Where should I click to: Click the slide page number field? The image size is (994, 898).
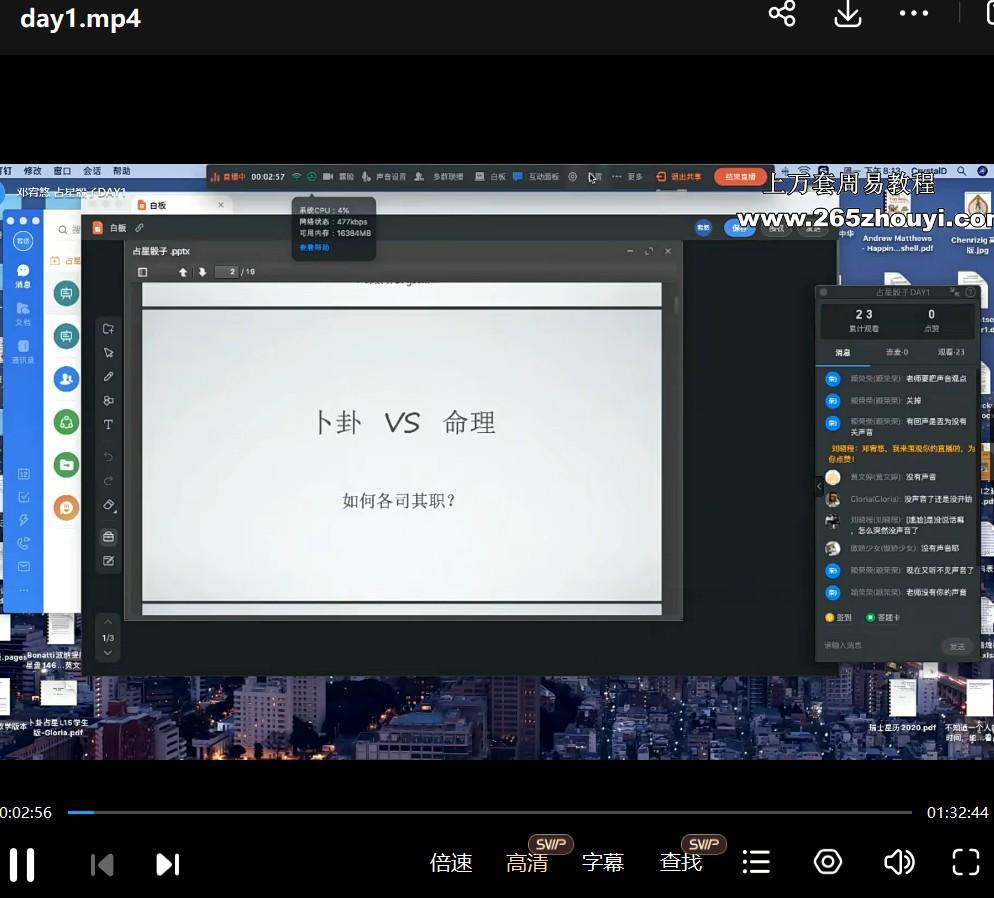coord(227,272)
